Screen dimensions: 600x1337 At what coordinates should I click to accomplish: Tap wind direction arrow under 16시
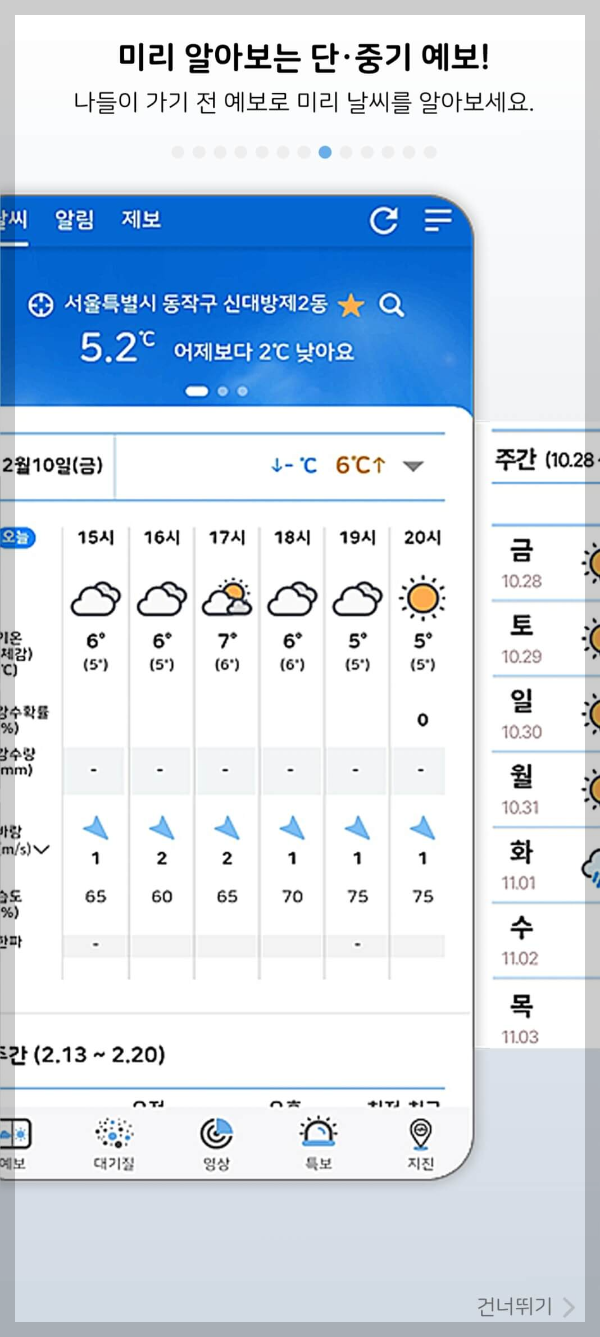click(162, 827)
